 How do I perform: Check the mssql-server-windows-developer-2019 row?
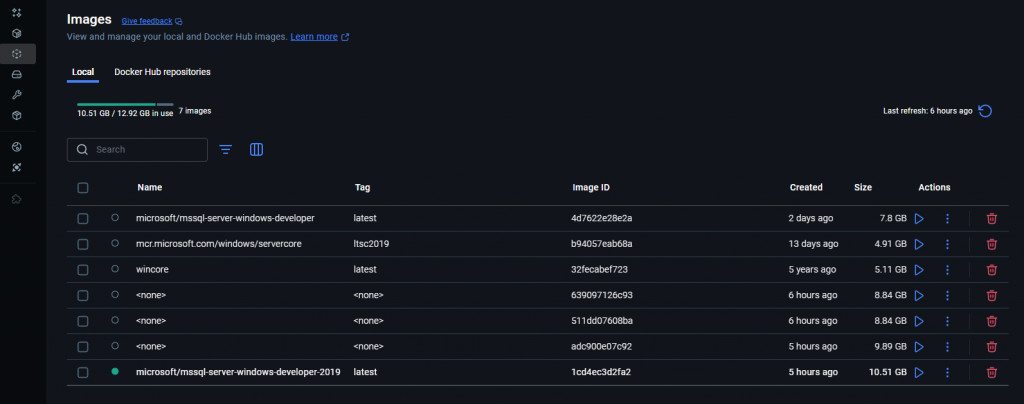(83, 373)
